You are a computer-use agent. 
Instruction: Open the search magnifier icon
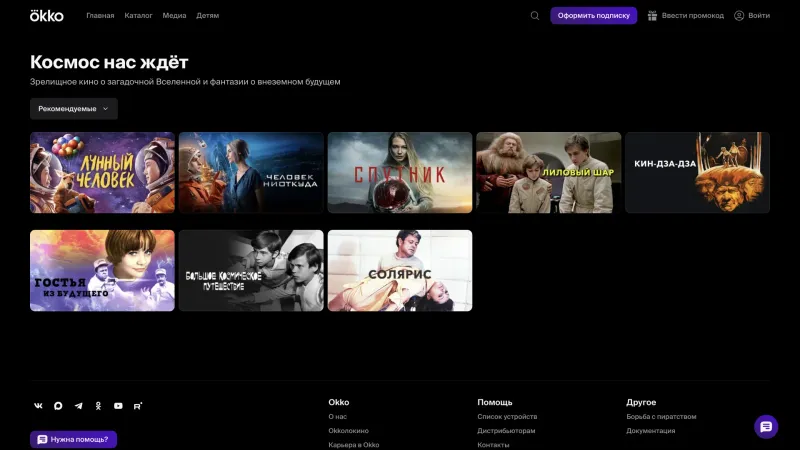pyautogui.click(x=535, y=16)
